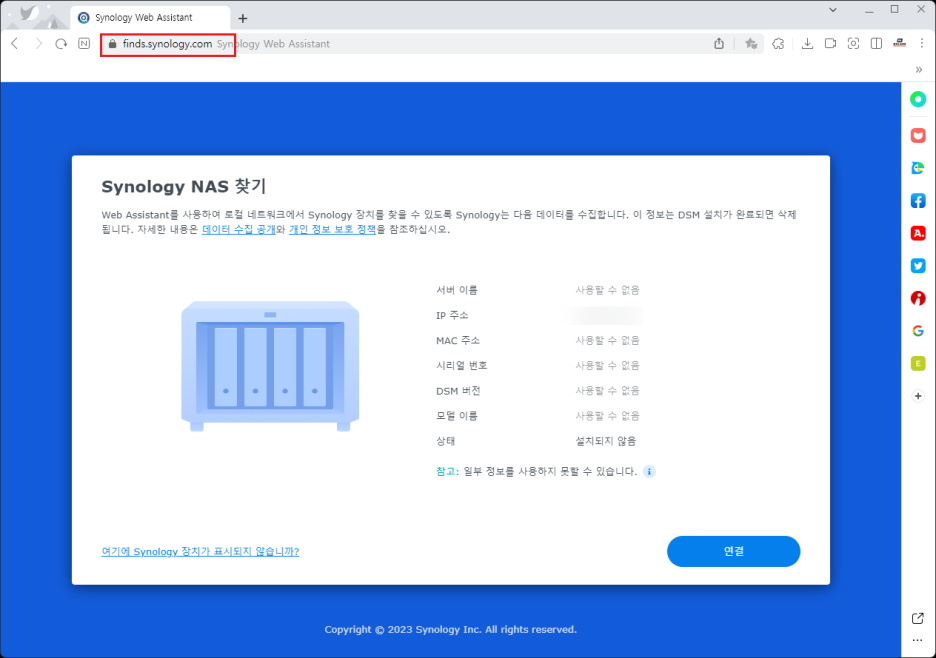The image size is (936, 658).
Task: Click the info icon beside 참고 note
Action: point(649,472)
